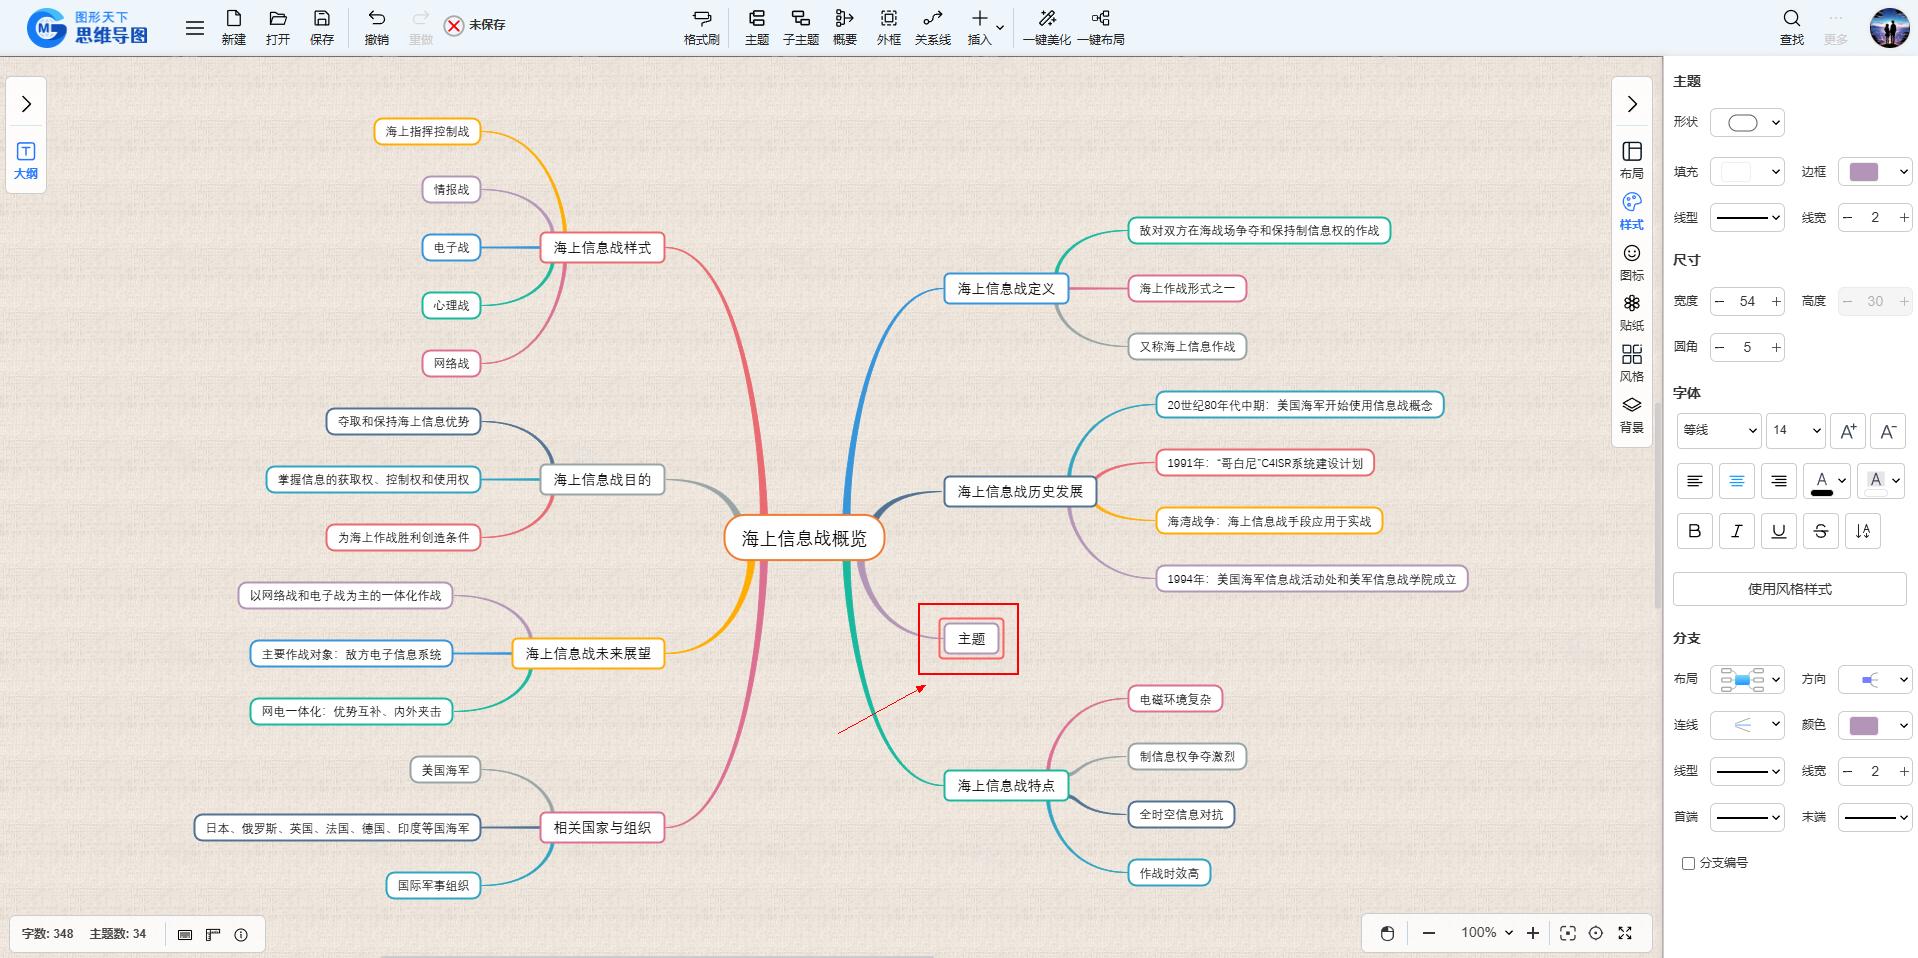
Task: Open the Outline (大纲) sidebar icon
Action: pos(26,160)
